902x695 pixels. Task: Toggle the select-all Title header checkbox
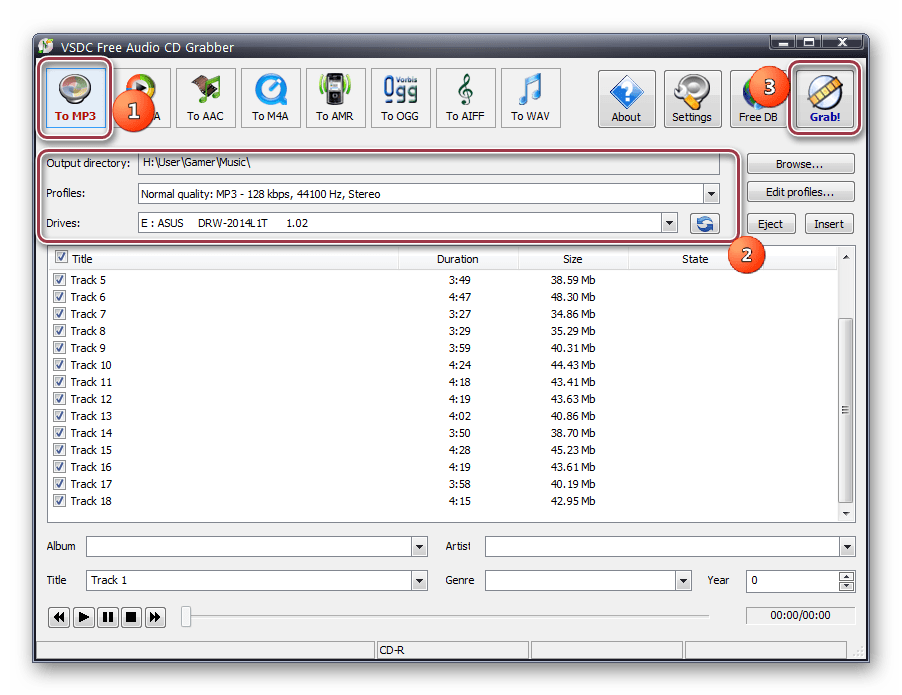[61, 258]
